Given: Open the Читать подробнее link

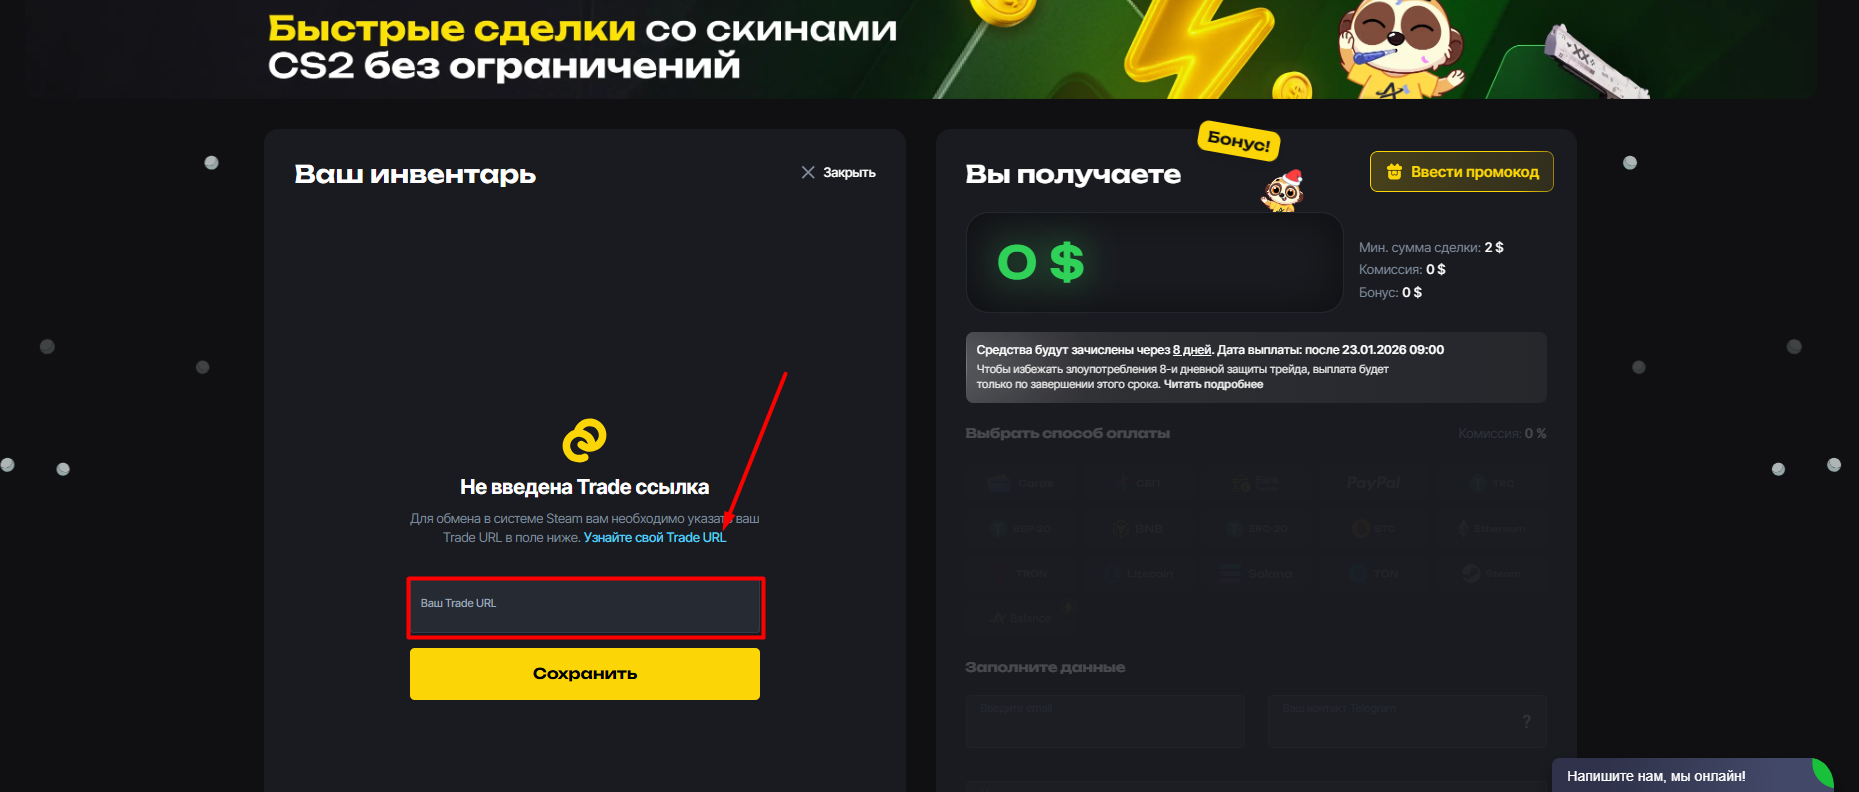Looking at the screenshot, I should click(1213, 385).
